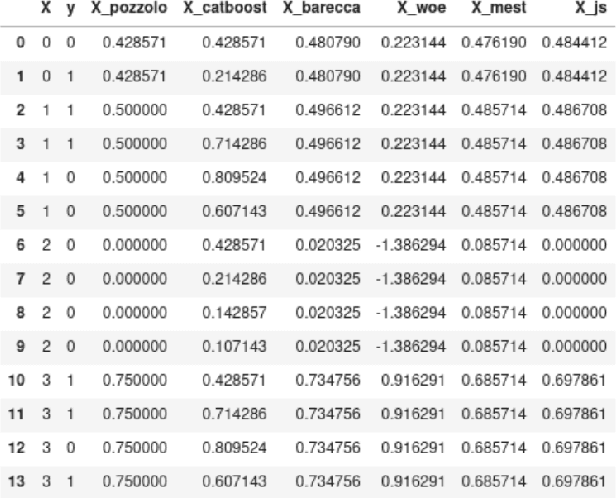This screenshot has width=616, height=498.
Task: Select row index 3 label
Action: (x=20, y=143)
